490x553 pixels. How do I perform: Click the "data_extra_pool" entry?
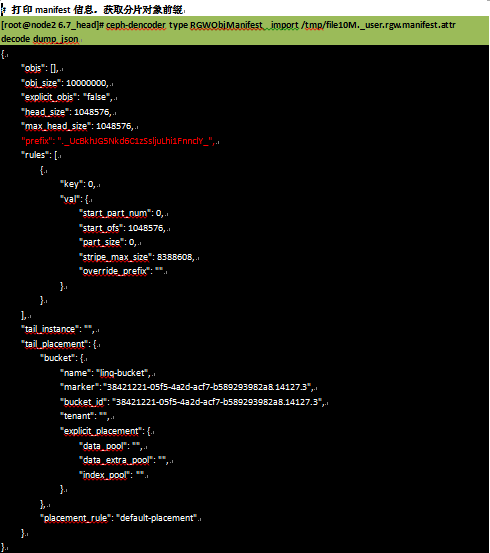point(125,461)
